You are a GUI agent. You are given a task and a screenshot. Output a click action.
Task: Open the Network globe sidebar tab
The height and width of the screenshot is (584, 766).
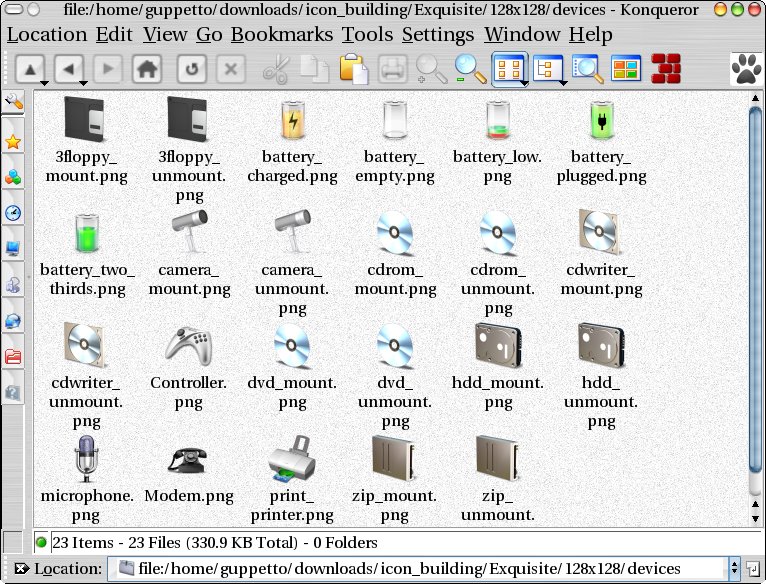tap(13, 322)
